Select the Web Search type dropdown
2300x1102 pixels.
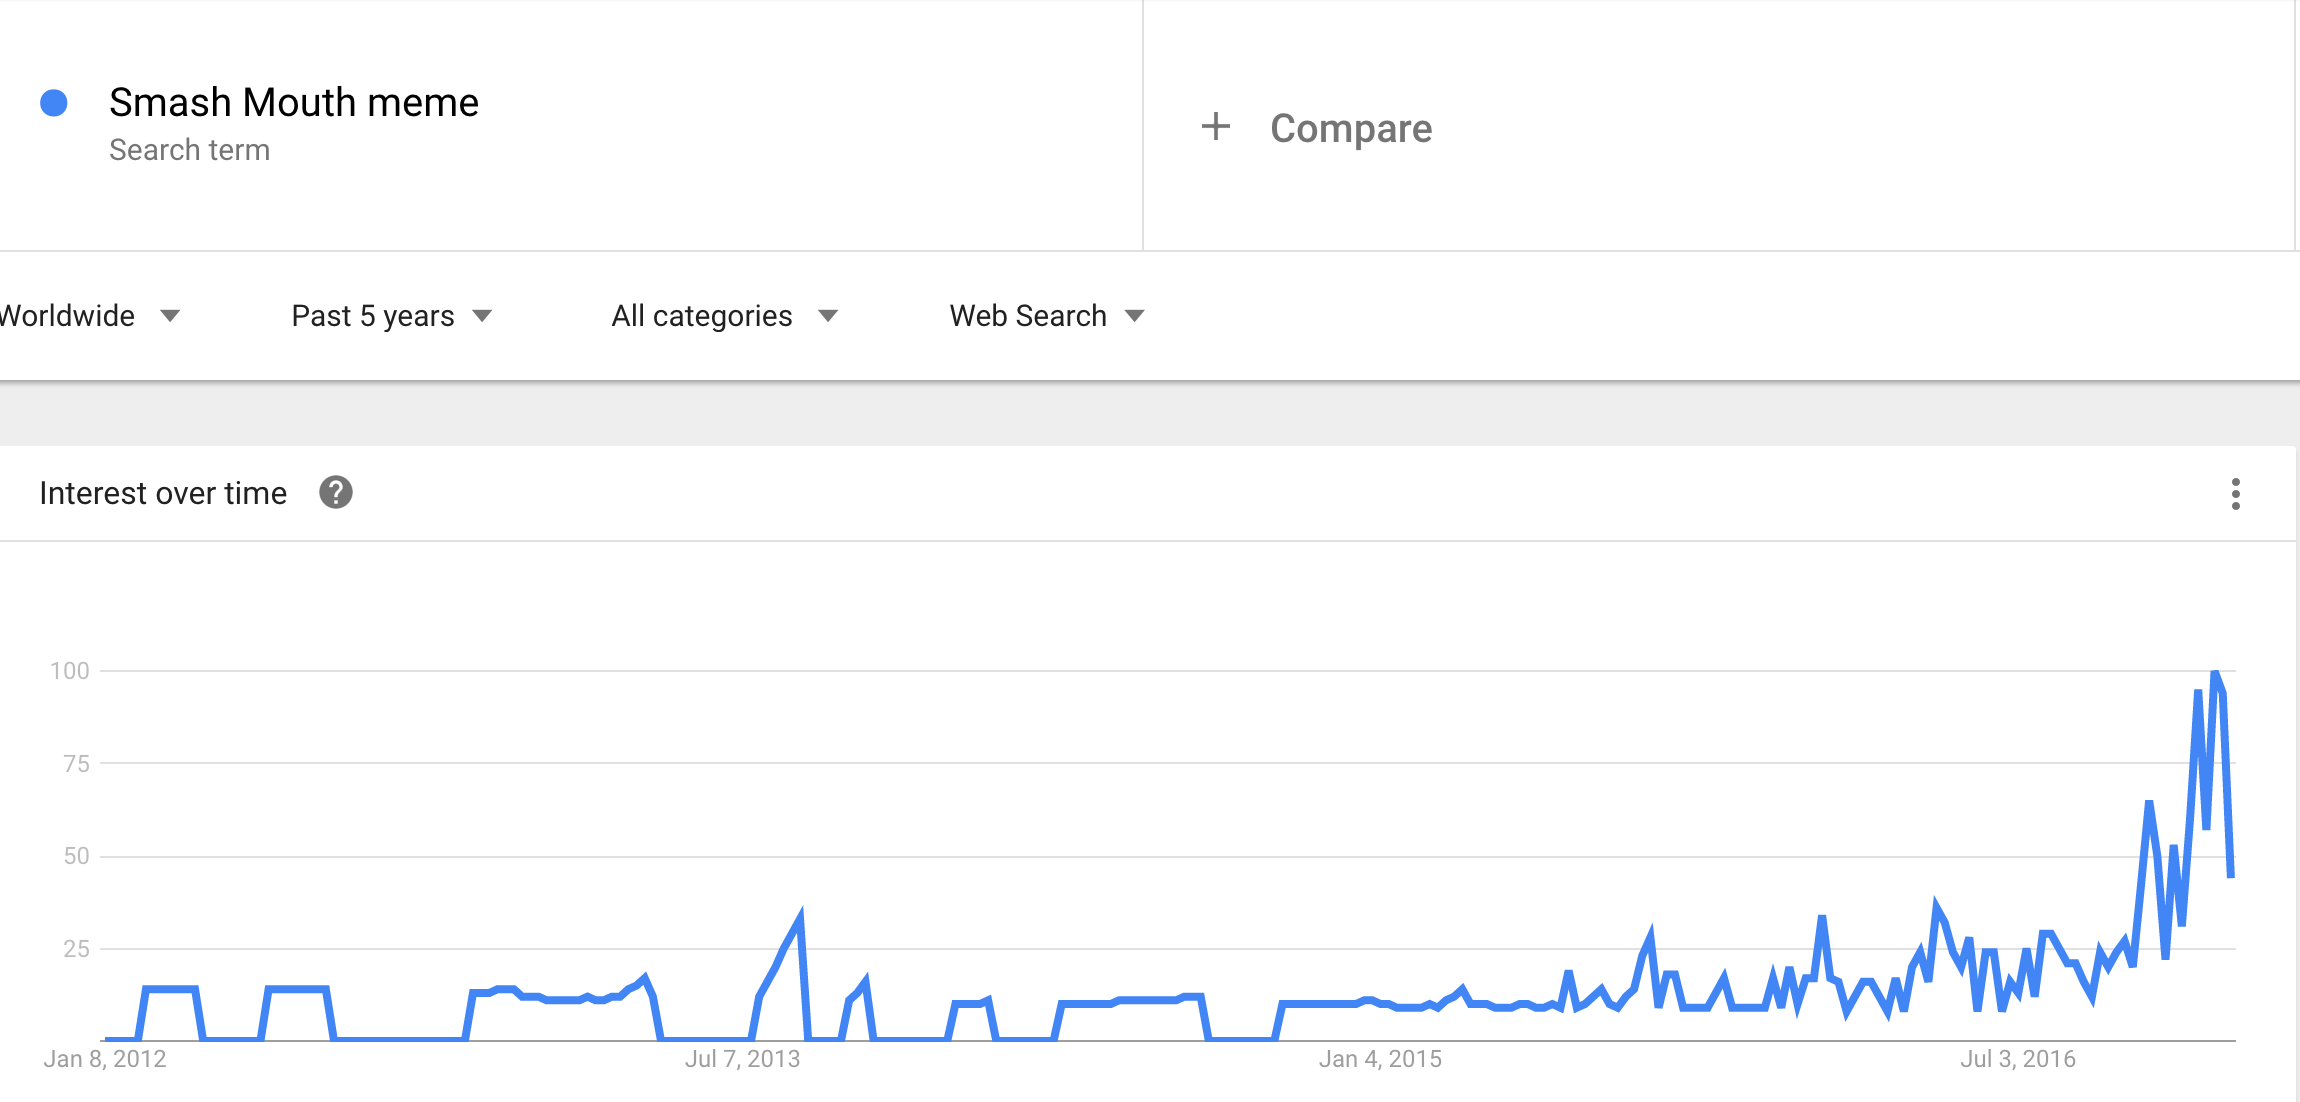coord(1027,316)
